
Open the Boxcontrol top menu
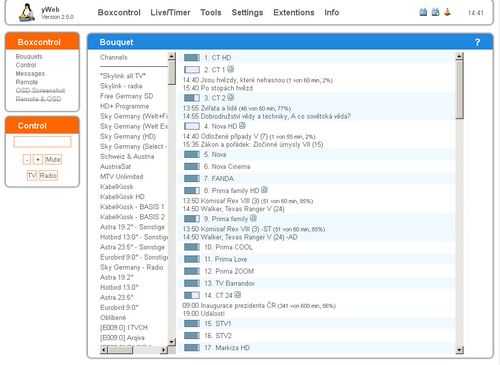pos(119,13)
